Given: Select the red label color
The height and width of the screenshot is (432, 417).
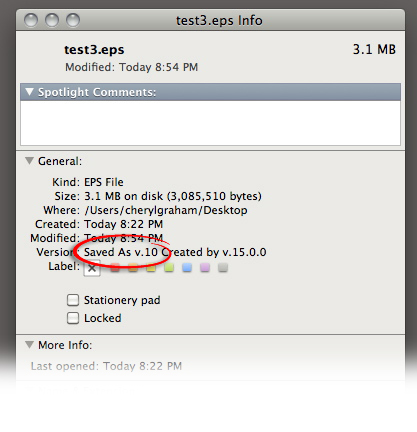Looking at the screenshot, I should pyautogui.click(x=115, y=267).
